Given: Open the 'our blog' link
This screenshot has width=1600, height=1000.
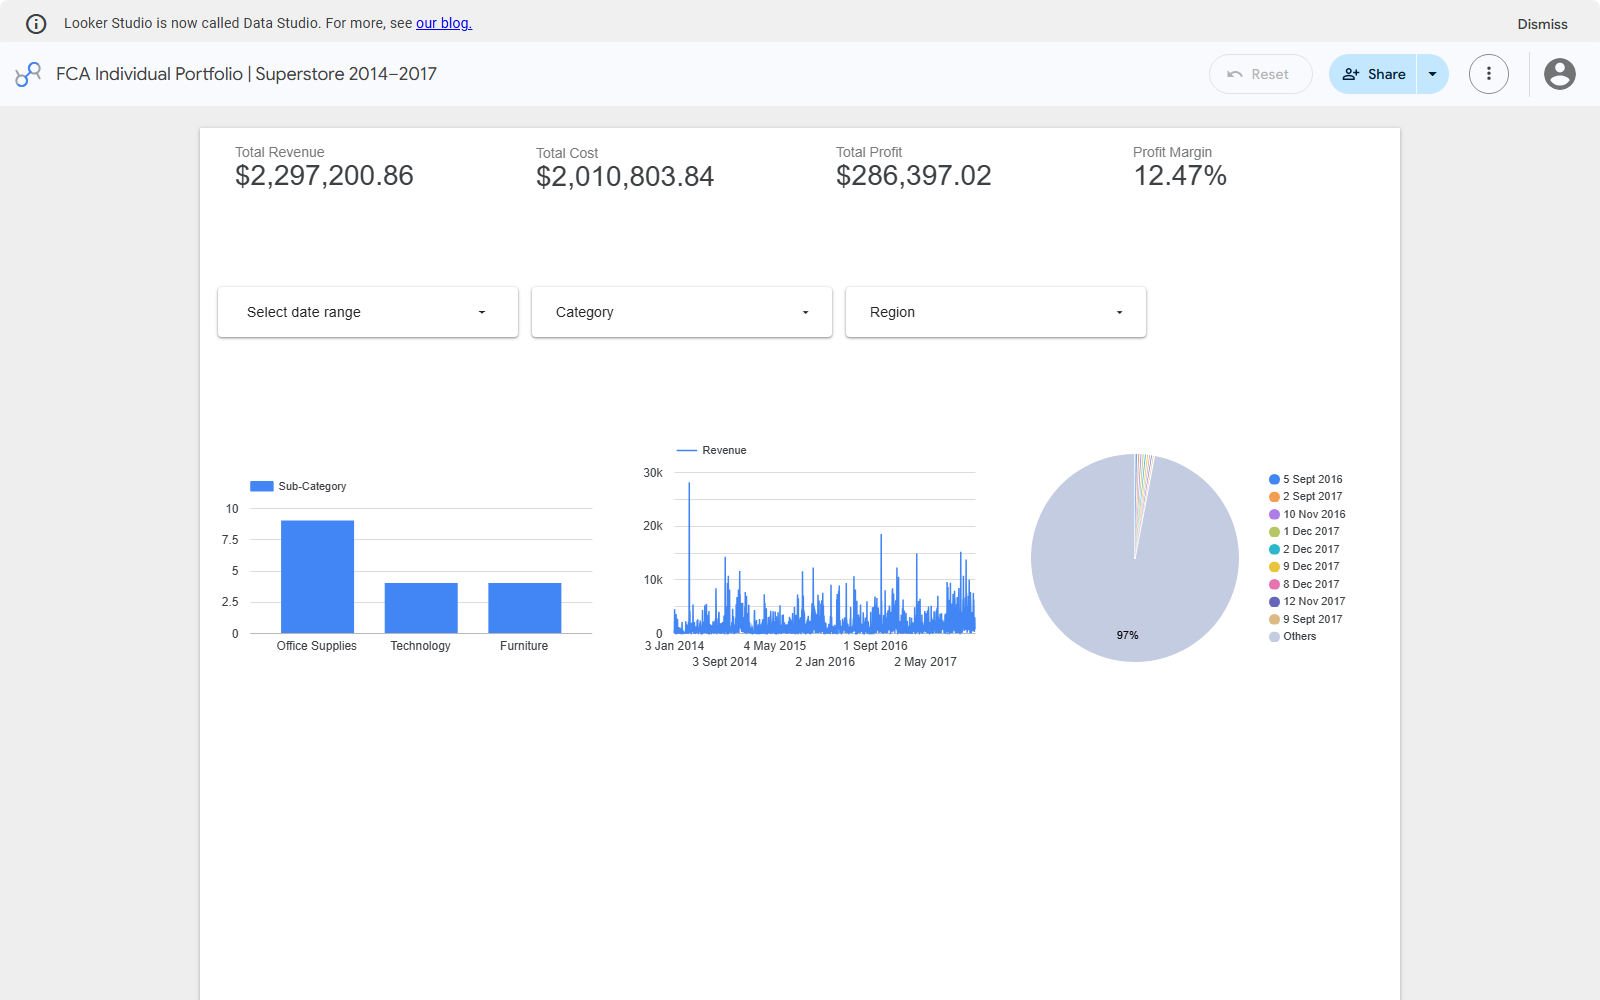Looking at the screenshot, I should [444, 23].
